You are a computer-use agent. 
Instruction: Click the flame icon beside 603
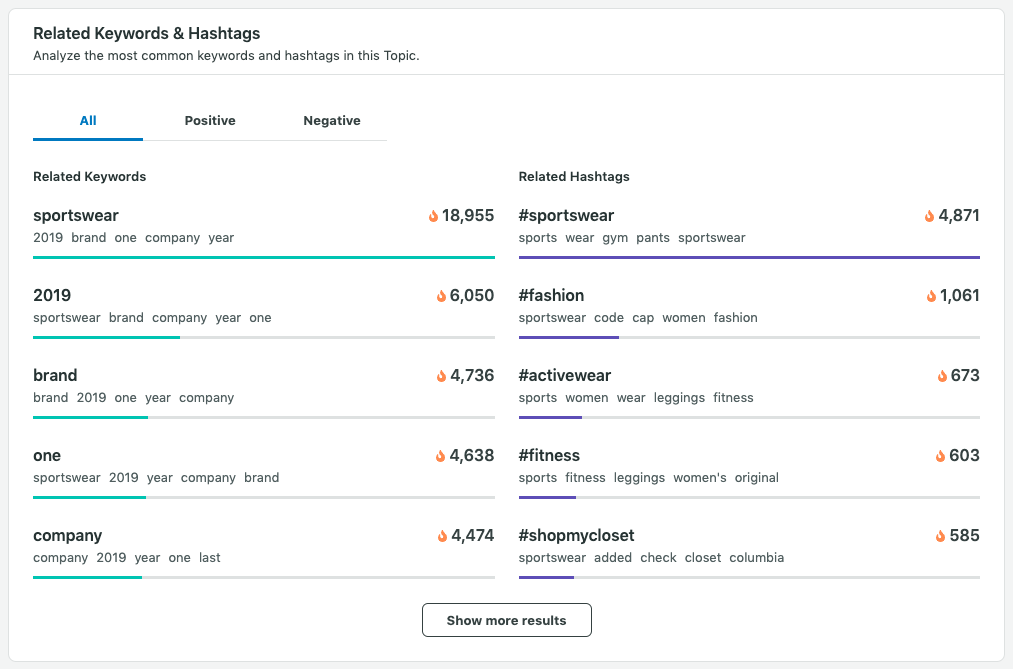941,456
